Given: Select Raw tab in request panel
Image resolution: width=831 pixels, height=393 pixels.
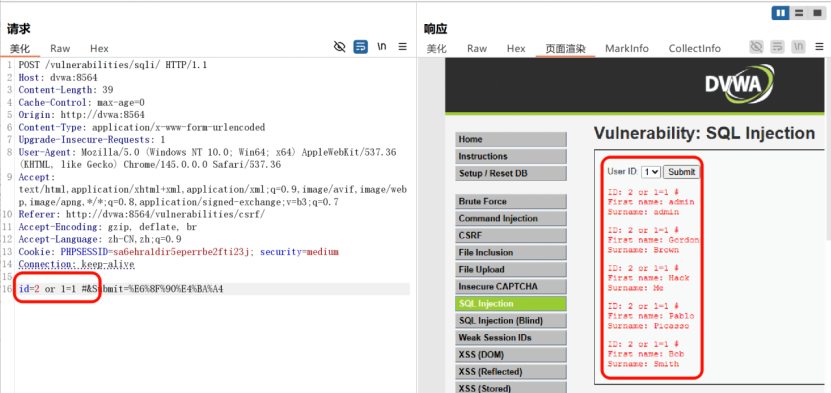Looking at the screenshot, I should [60, 49].
